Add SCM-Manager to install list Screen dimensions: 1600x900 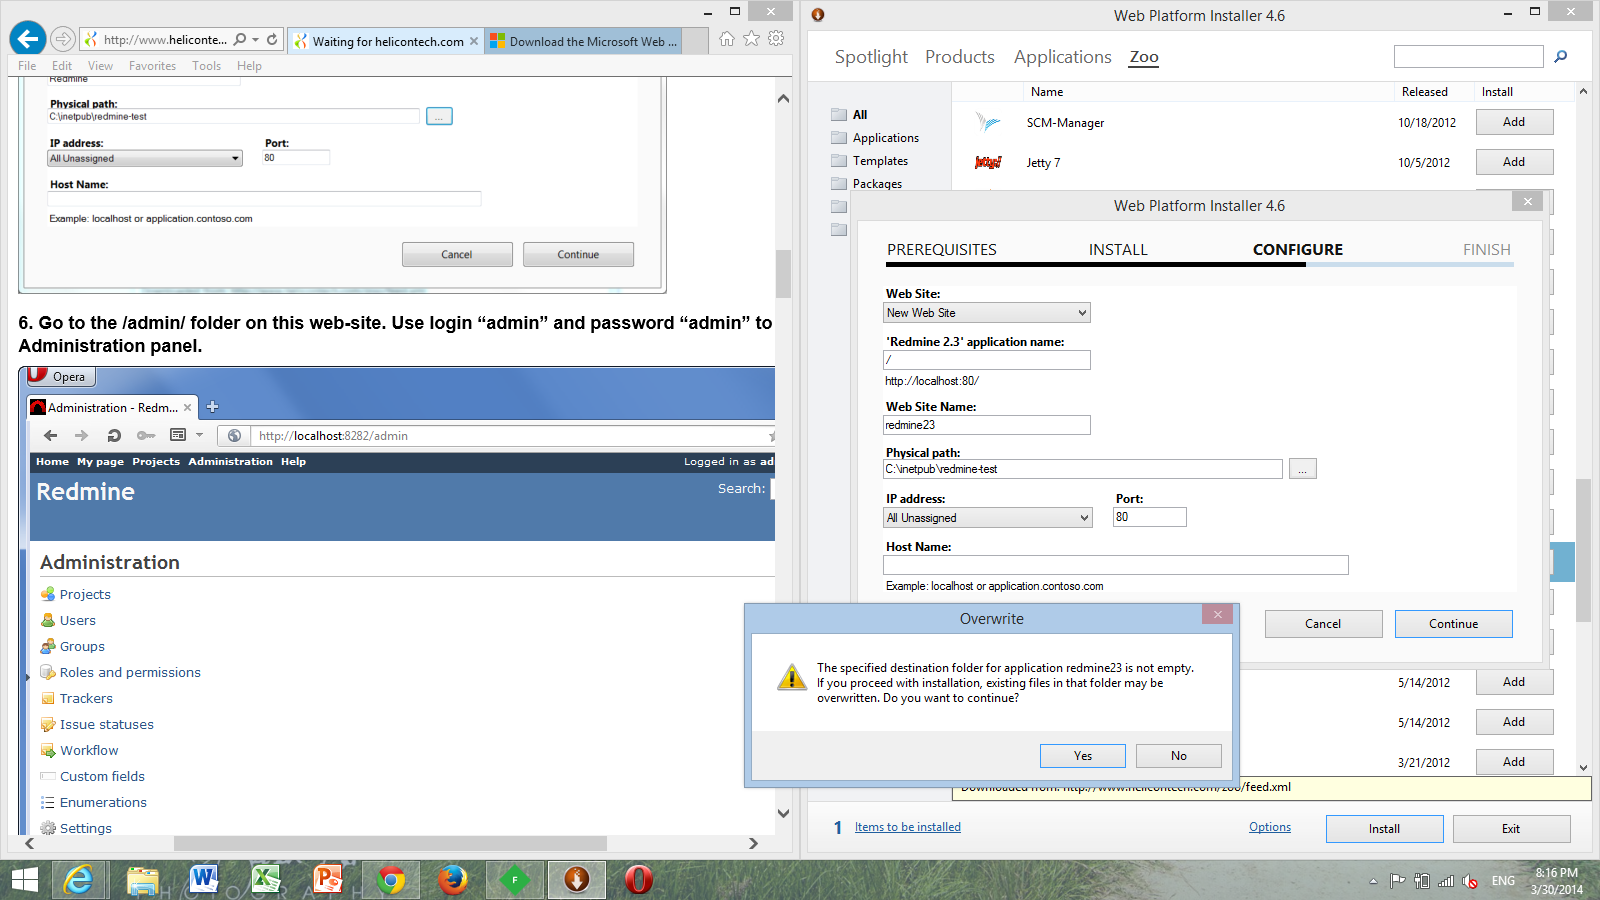(x=1514, y=122)
